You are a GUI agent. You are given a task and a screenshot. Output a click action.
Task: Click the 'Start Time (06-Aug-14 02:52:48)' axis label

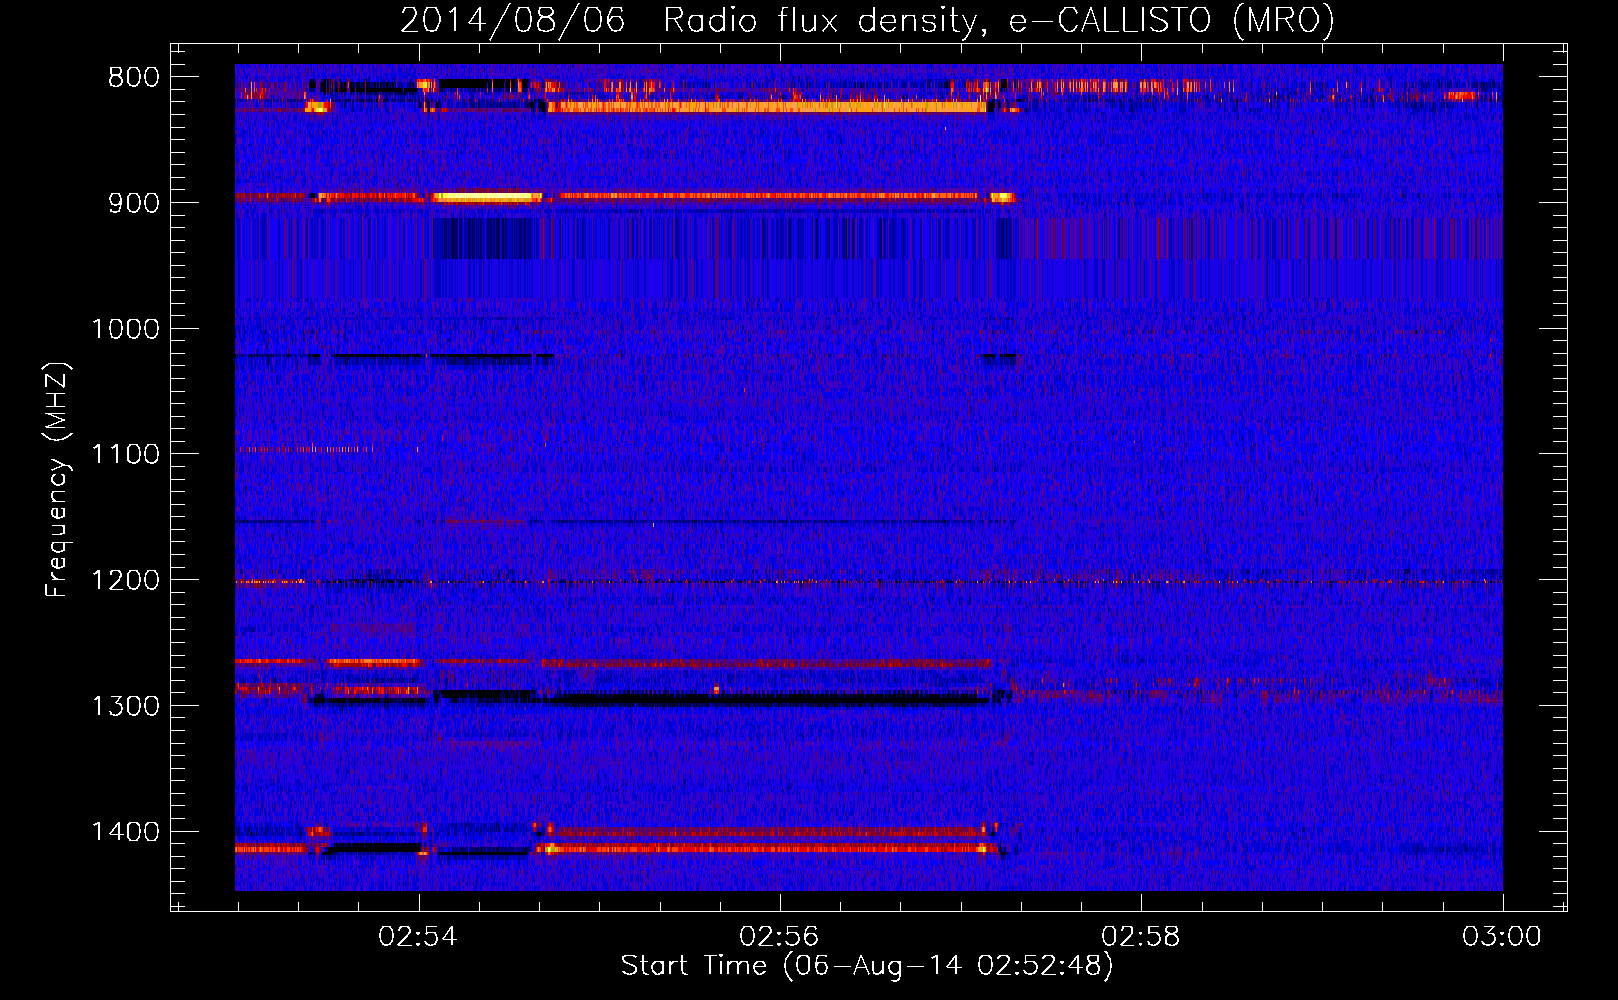pos(867,966)
